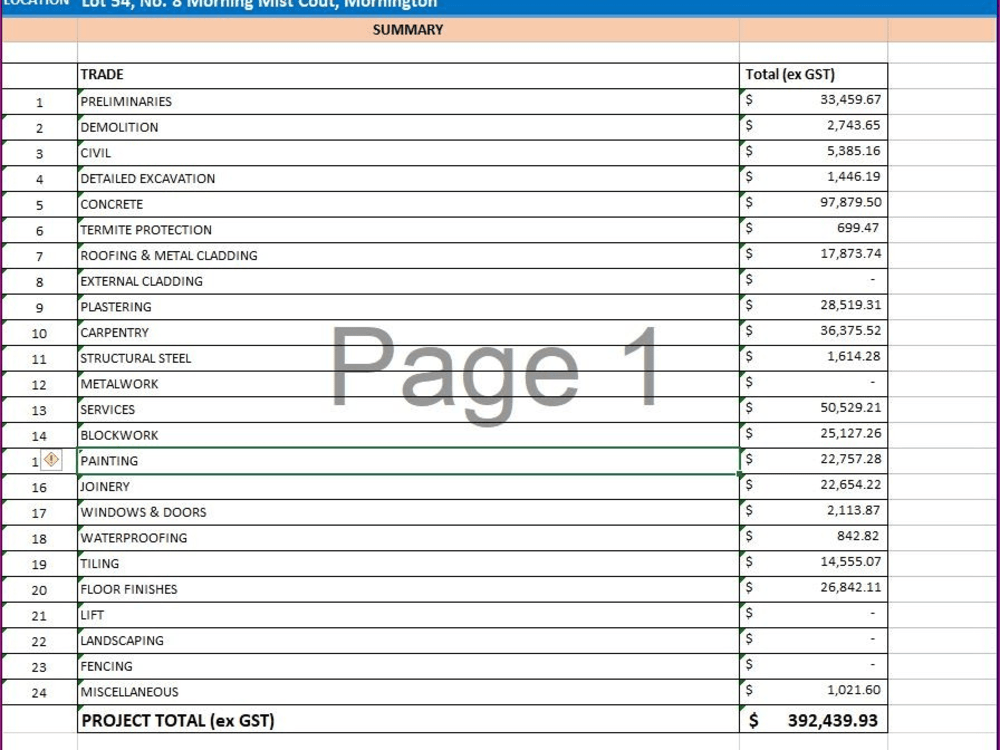The width and height of the screenshot is (1000, 750).
Task: Select the MISCELLANEOUS trade cell
Action: pyautogui.click(x=408, y=692)
